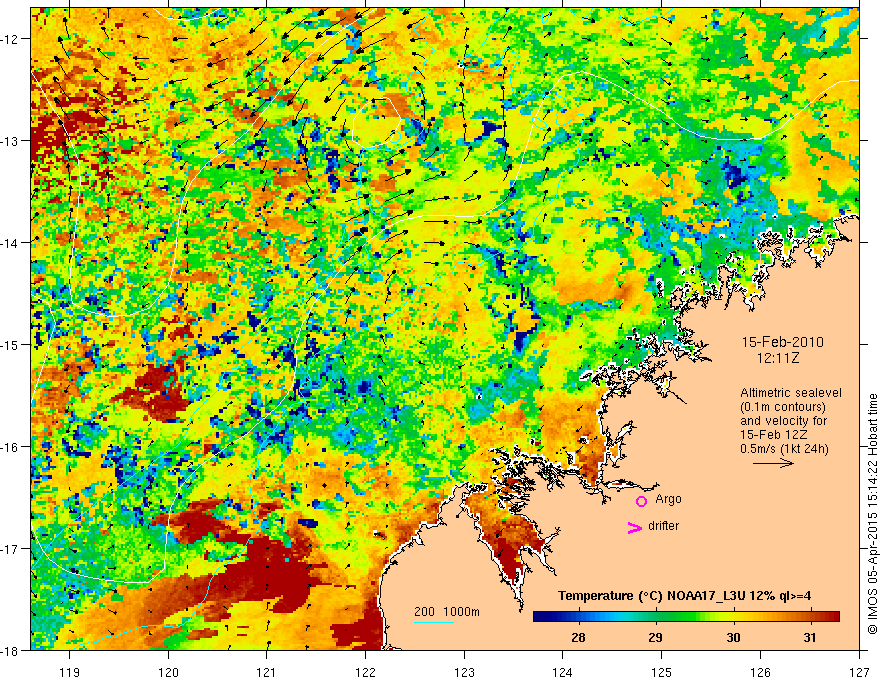The image size is (880, 680).
Task: Click the magenta drifter arrow legend marker
Action: point(634,528)
